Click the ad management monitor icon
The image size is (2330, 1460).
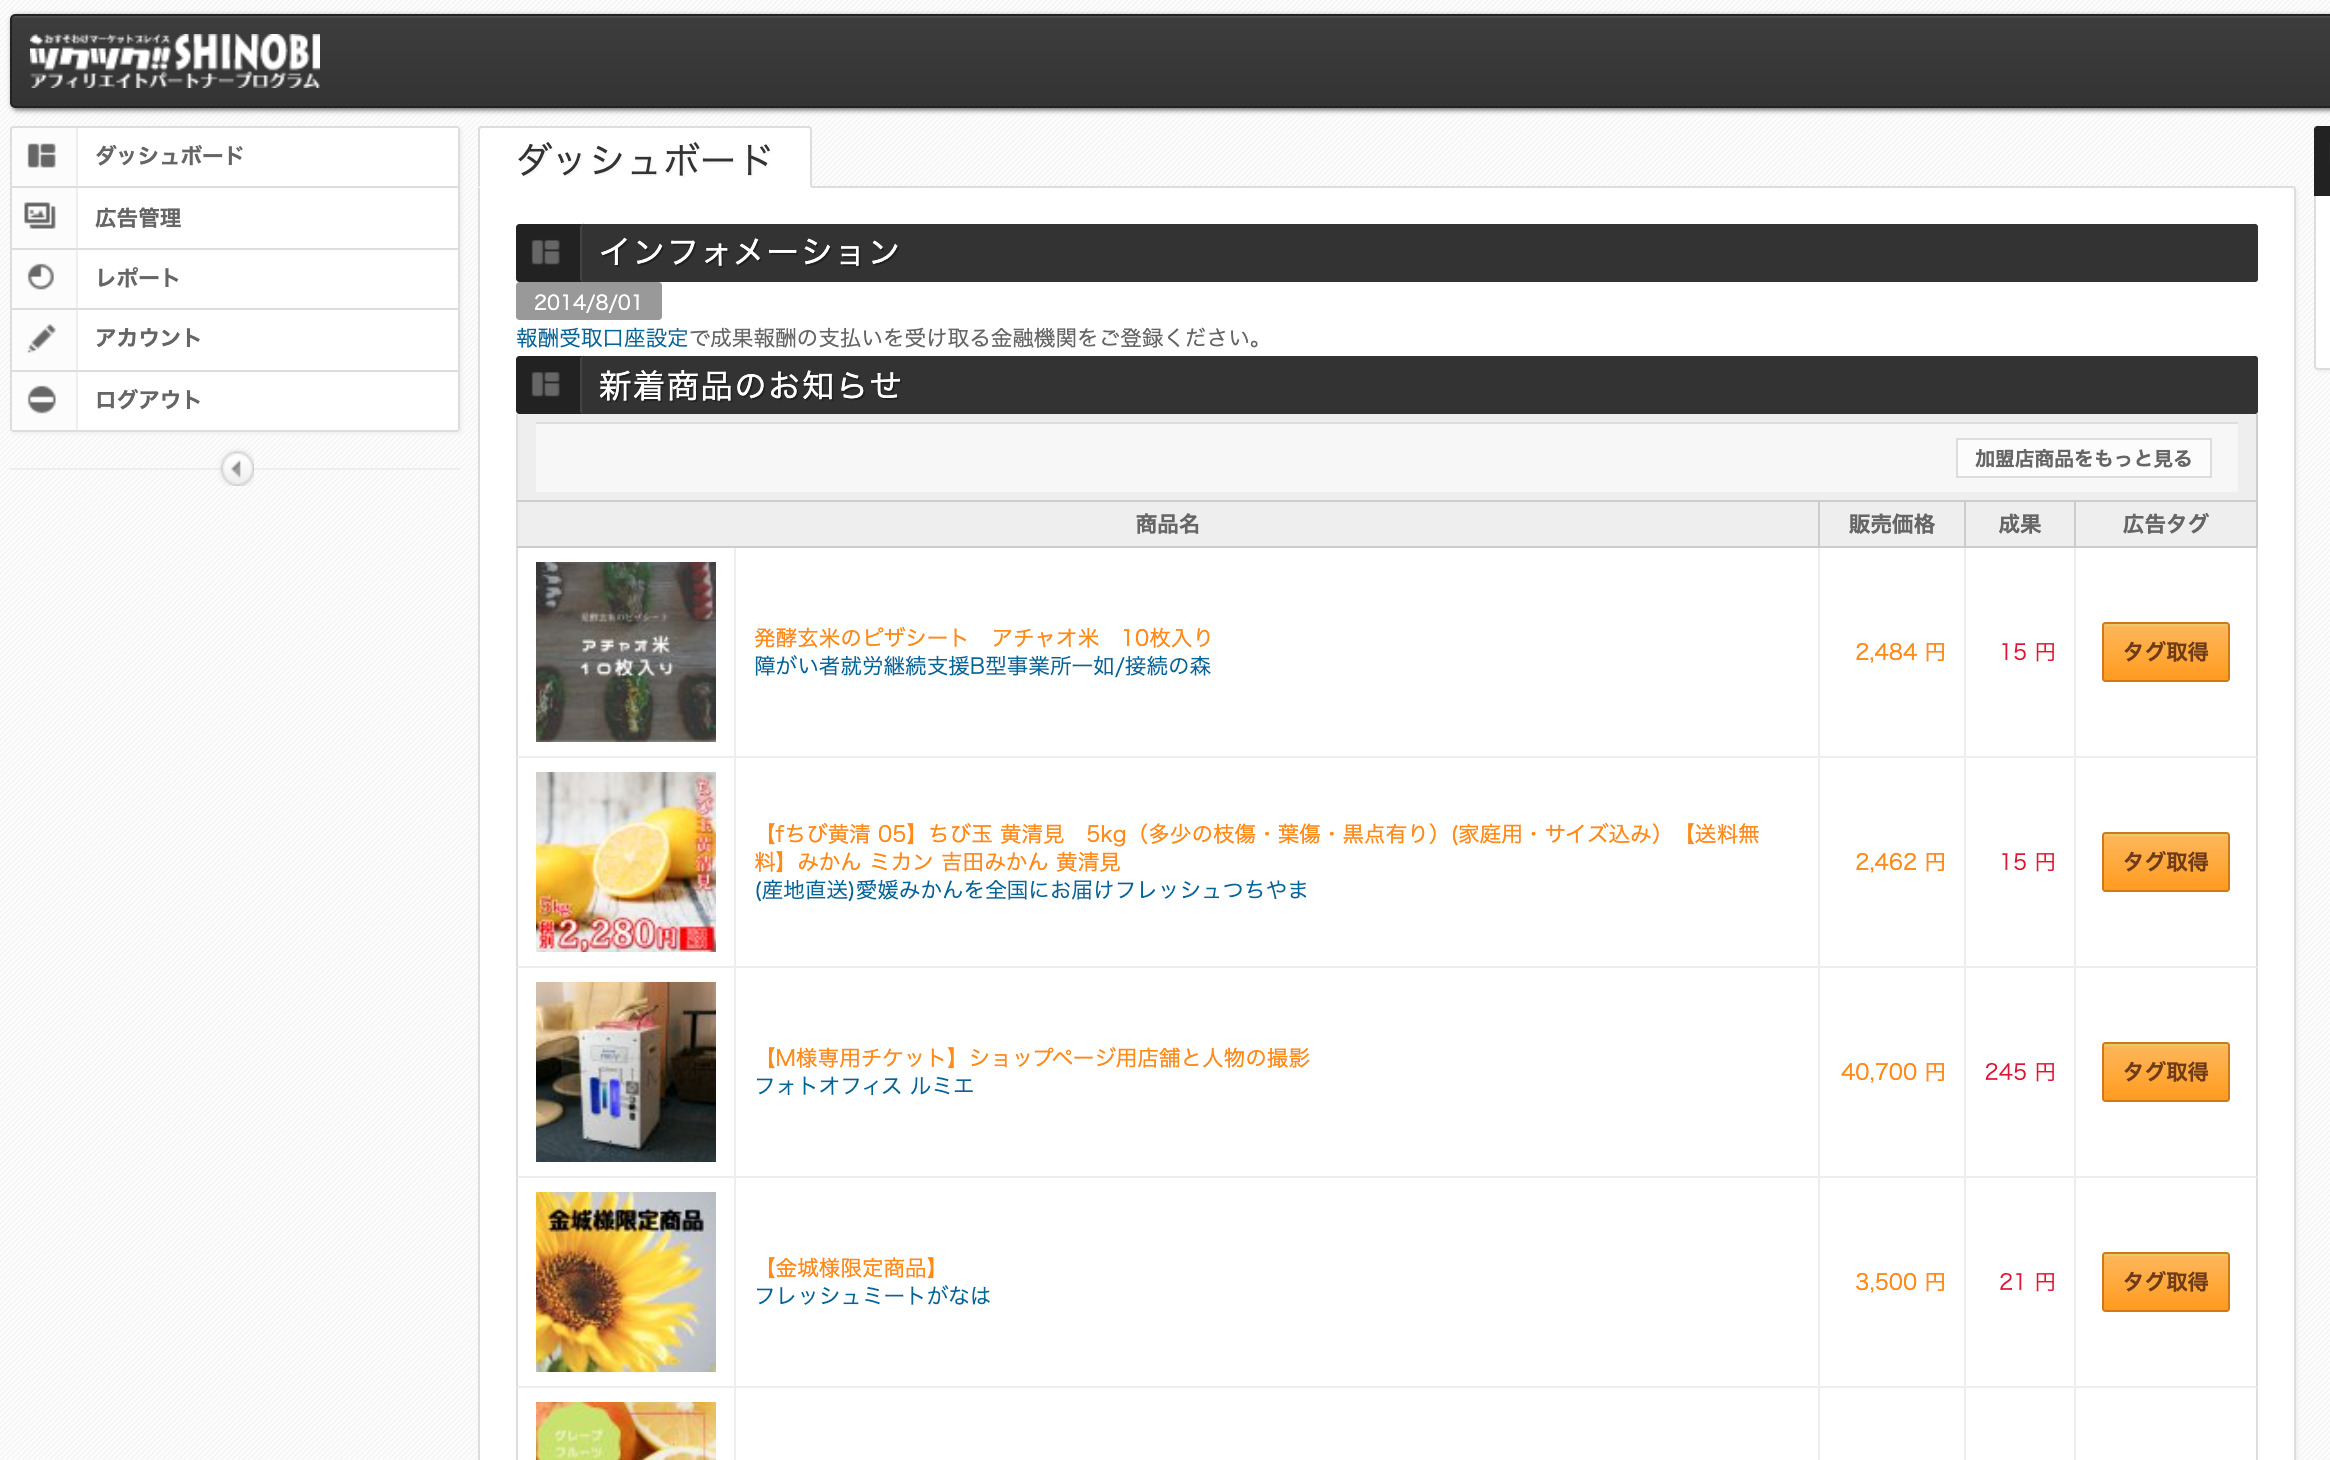[x=42, y=217]
